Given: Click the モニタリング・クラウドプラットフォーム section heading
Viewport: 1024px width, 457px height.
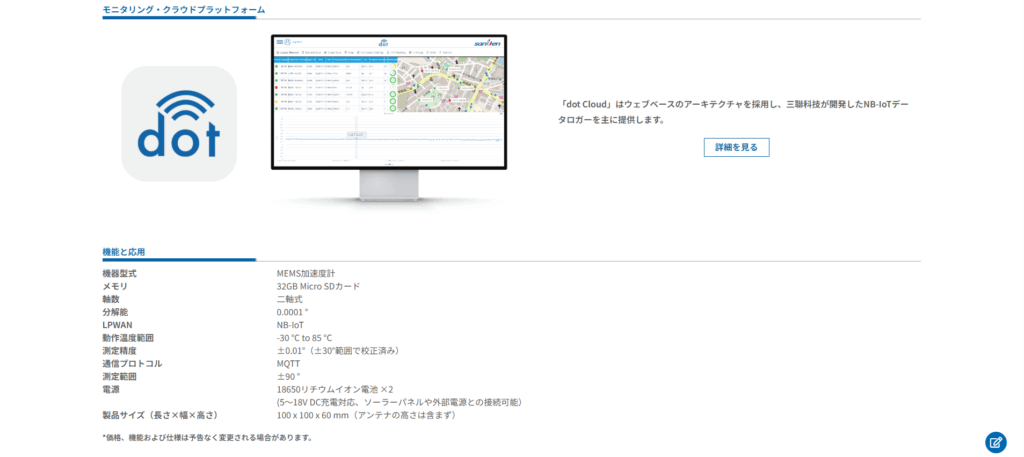Looking at the screenshot, I should point(184,10).
